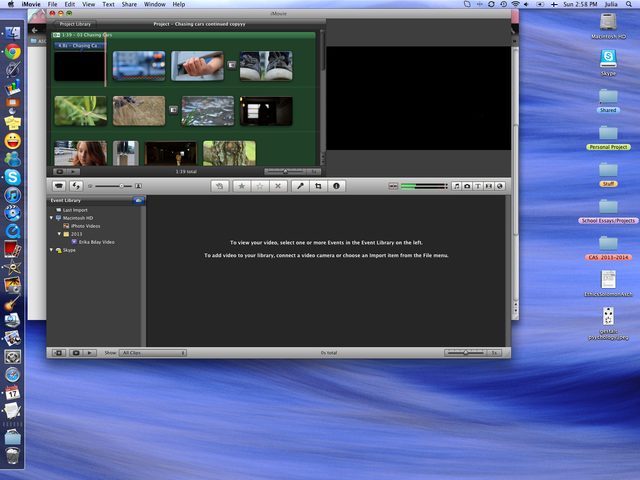
Task: Toggle iCloud button in Event Library header
Action: (138, 200)
